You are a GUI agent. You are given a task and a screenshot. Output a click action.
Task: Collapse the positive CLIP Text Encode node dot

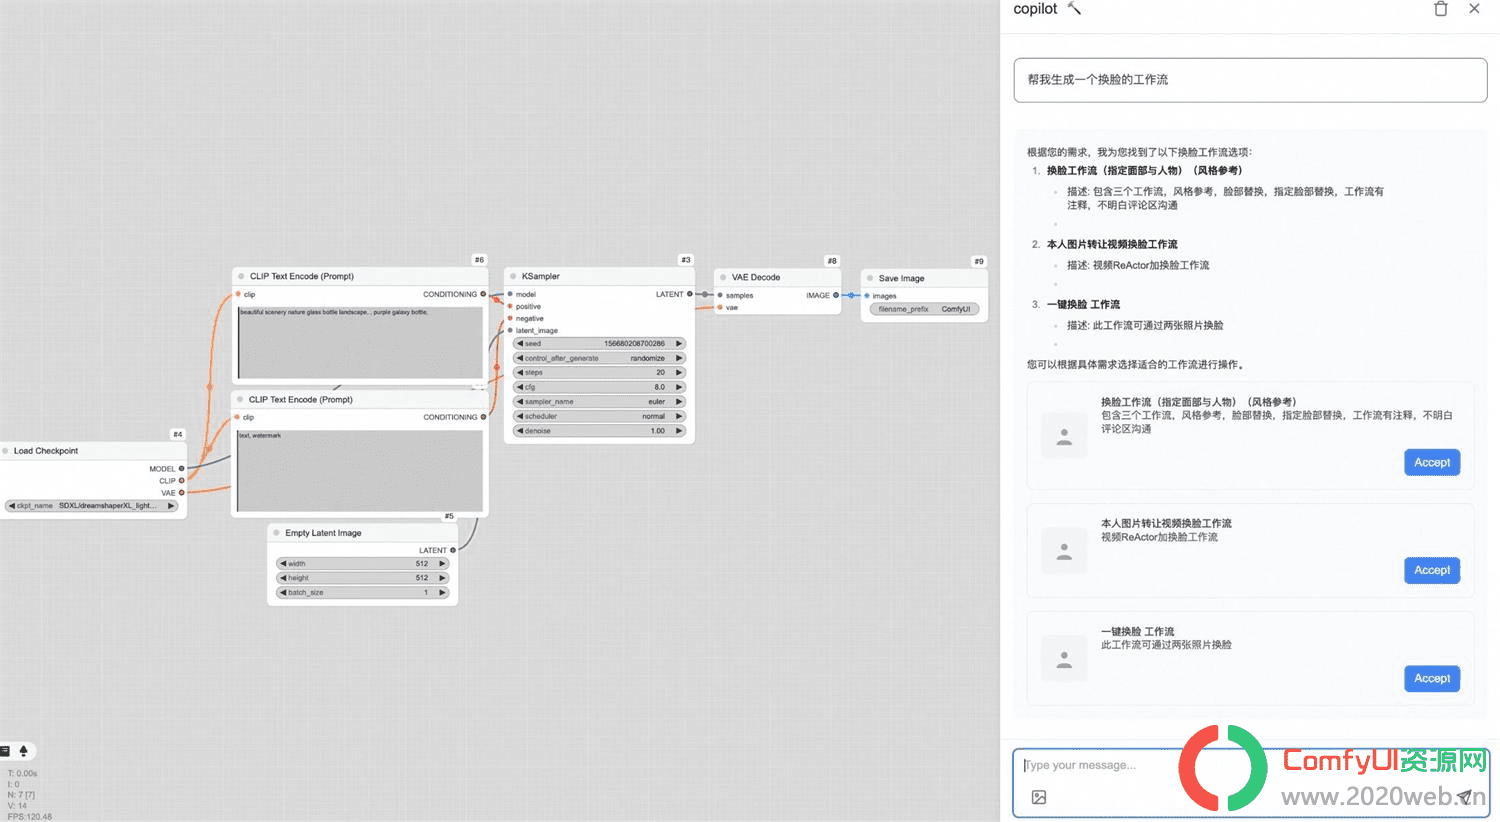pyautogui.click(x=241, y=276)
